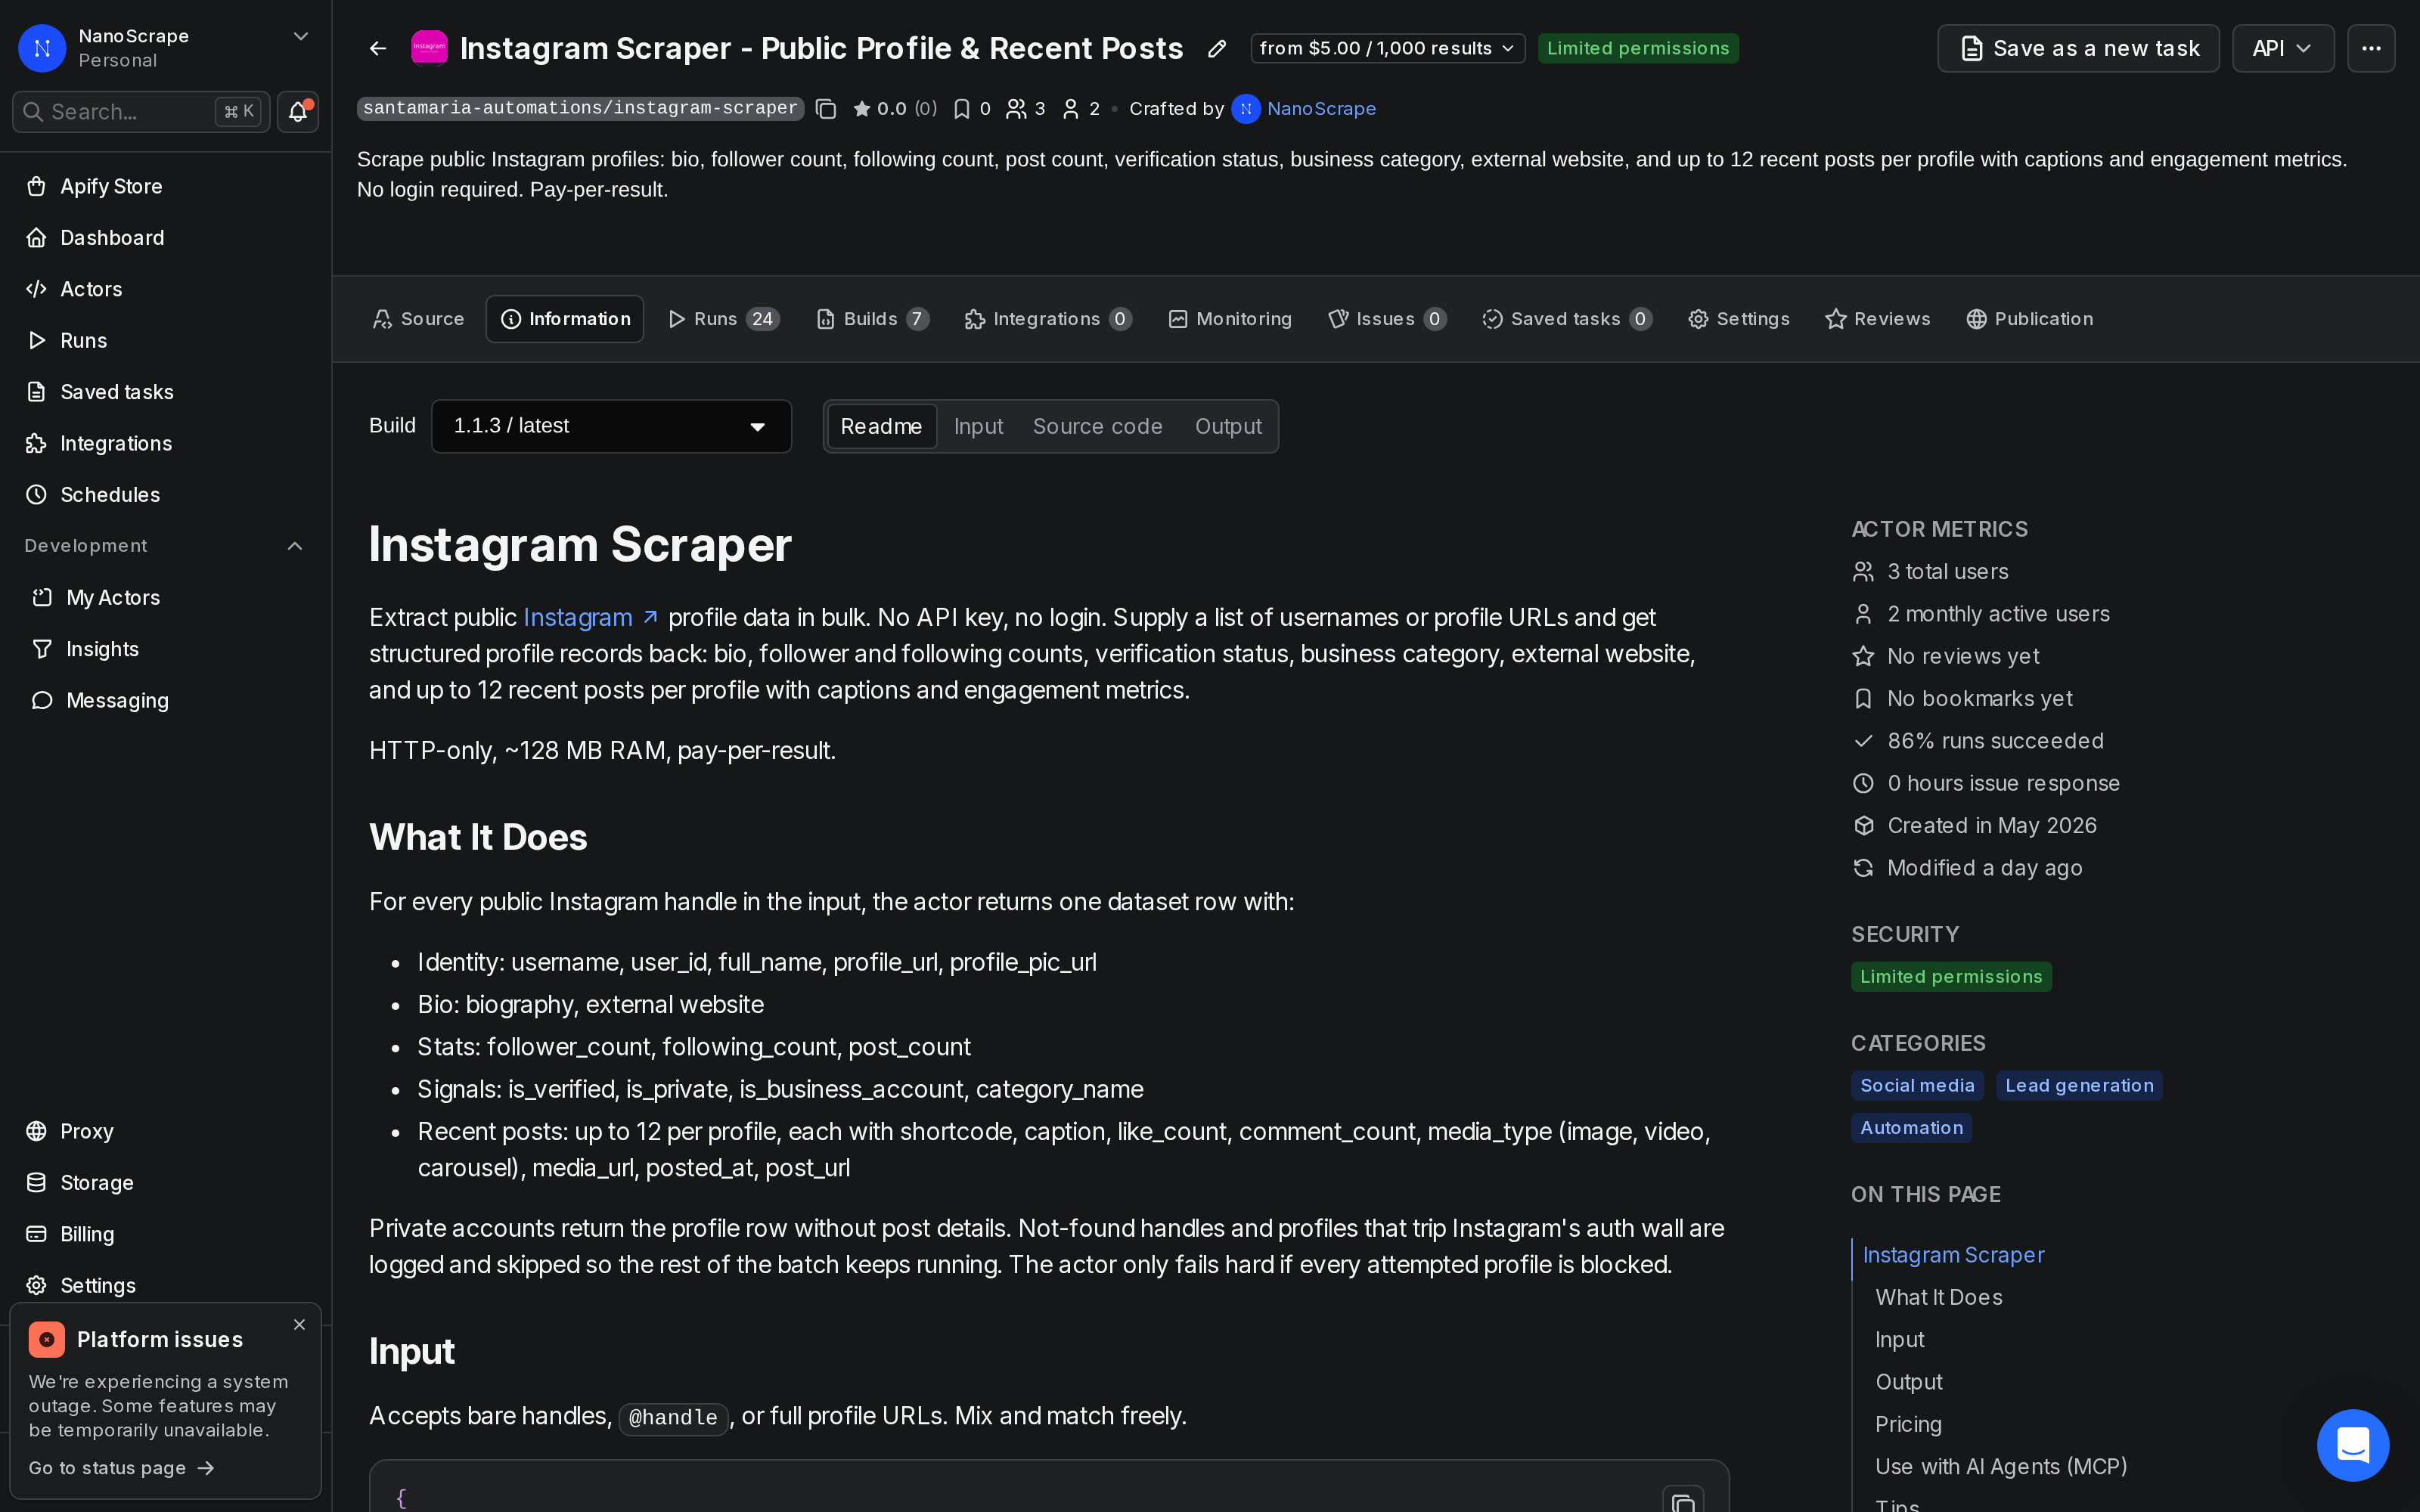Screen dimensions: 2420x1512
Task: Switch to the Output view
Action: (1228, 426)
